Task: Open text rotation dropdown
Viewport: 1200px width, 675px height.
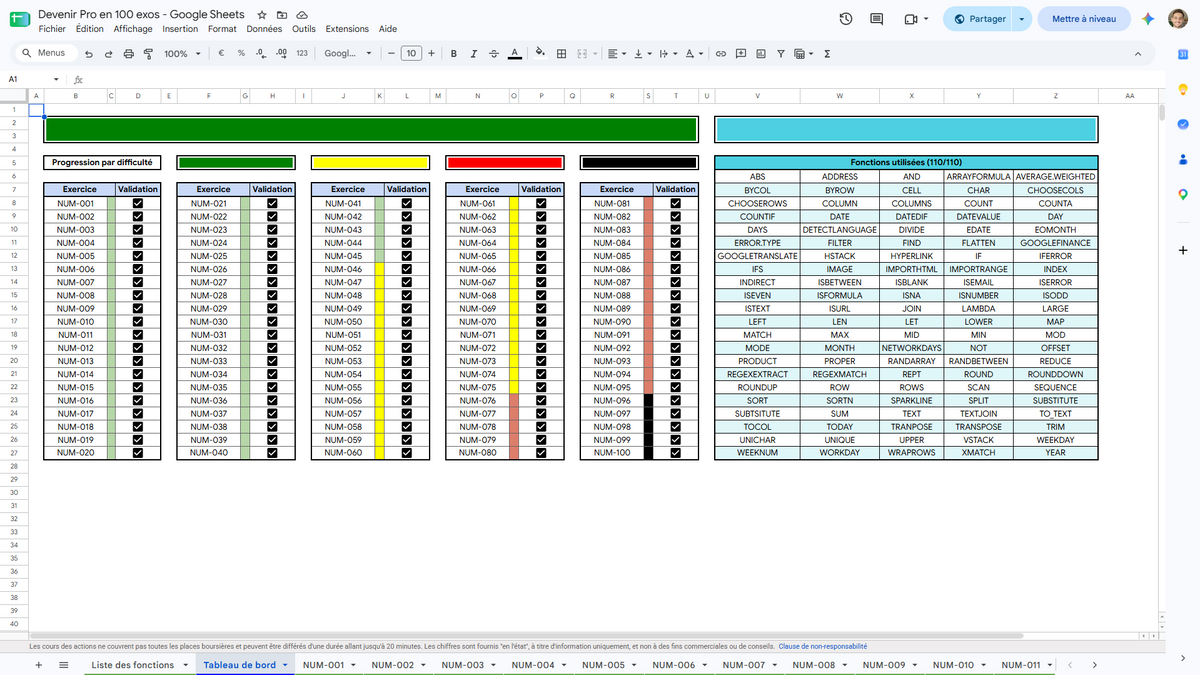Action: click(696, 54)
